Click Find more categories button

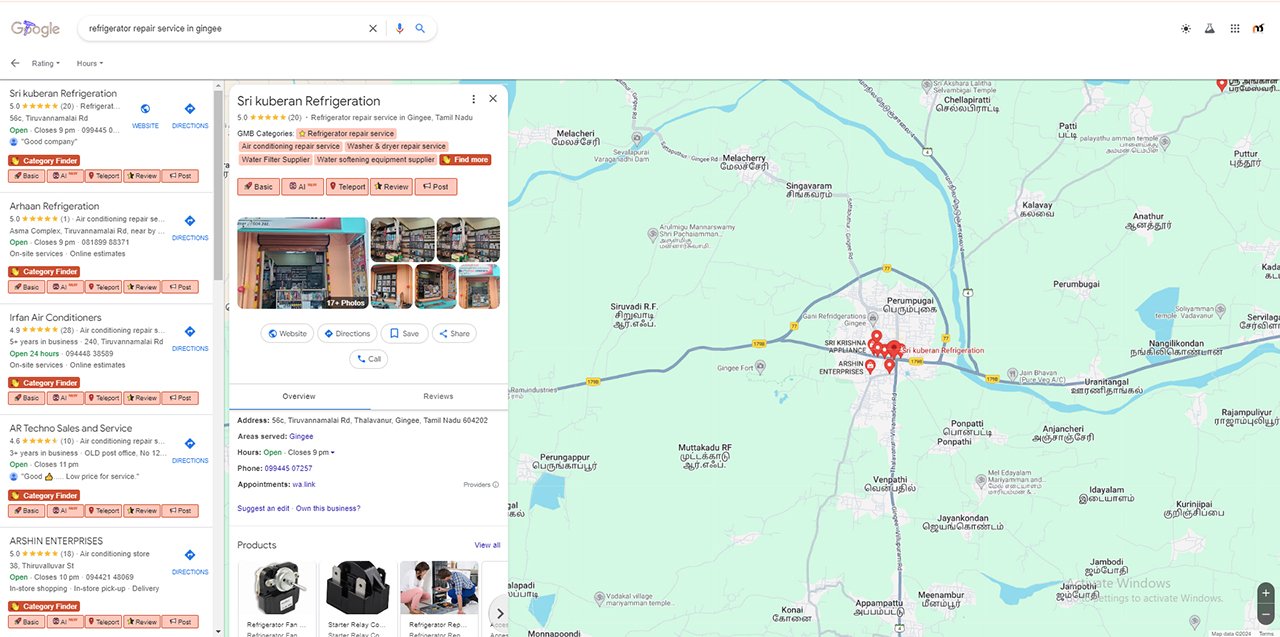tap(465, 159)
